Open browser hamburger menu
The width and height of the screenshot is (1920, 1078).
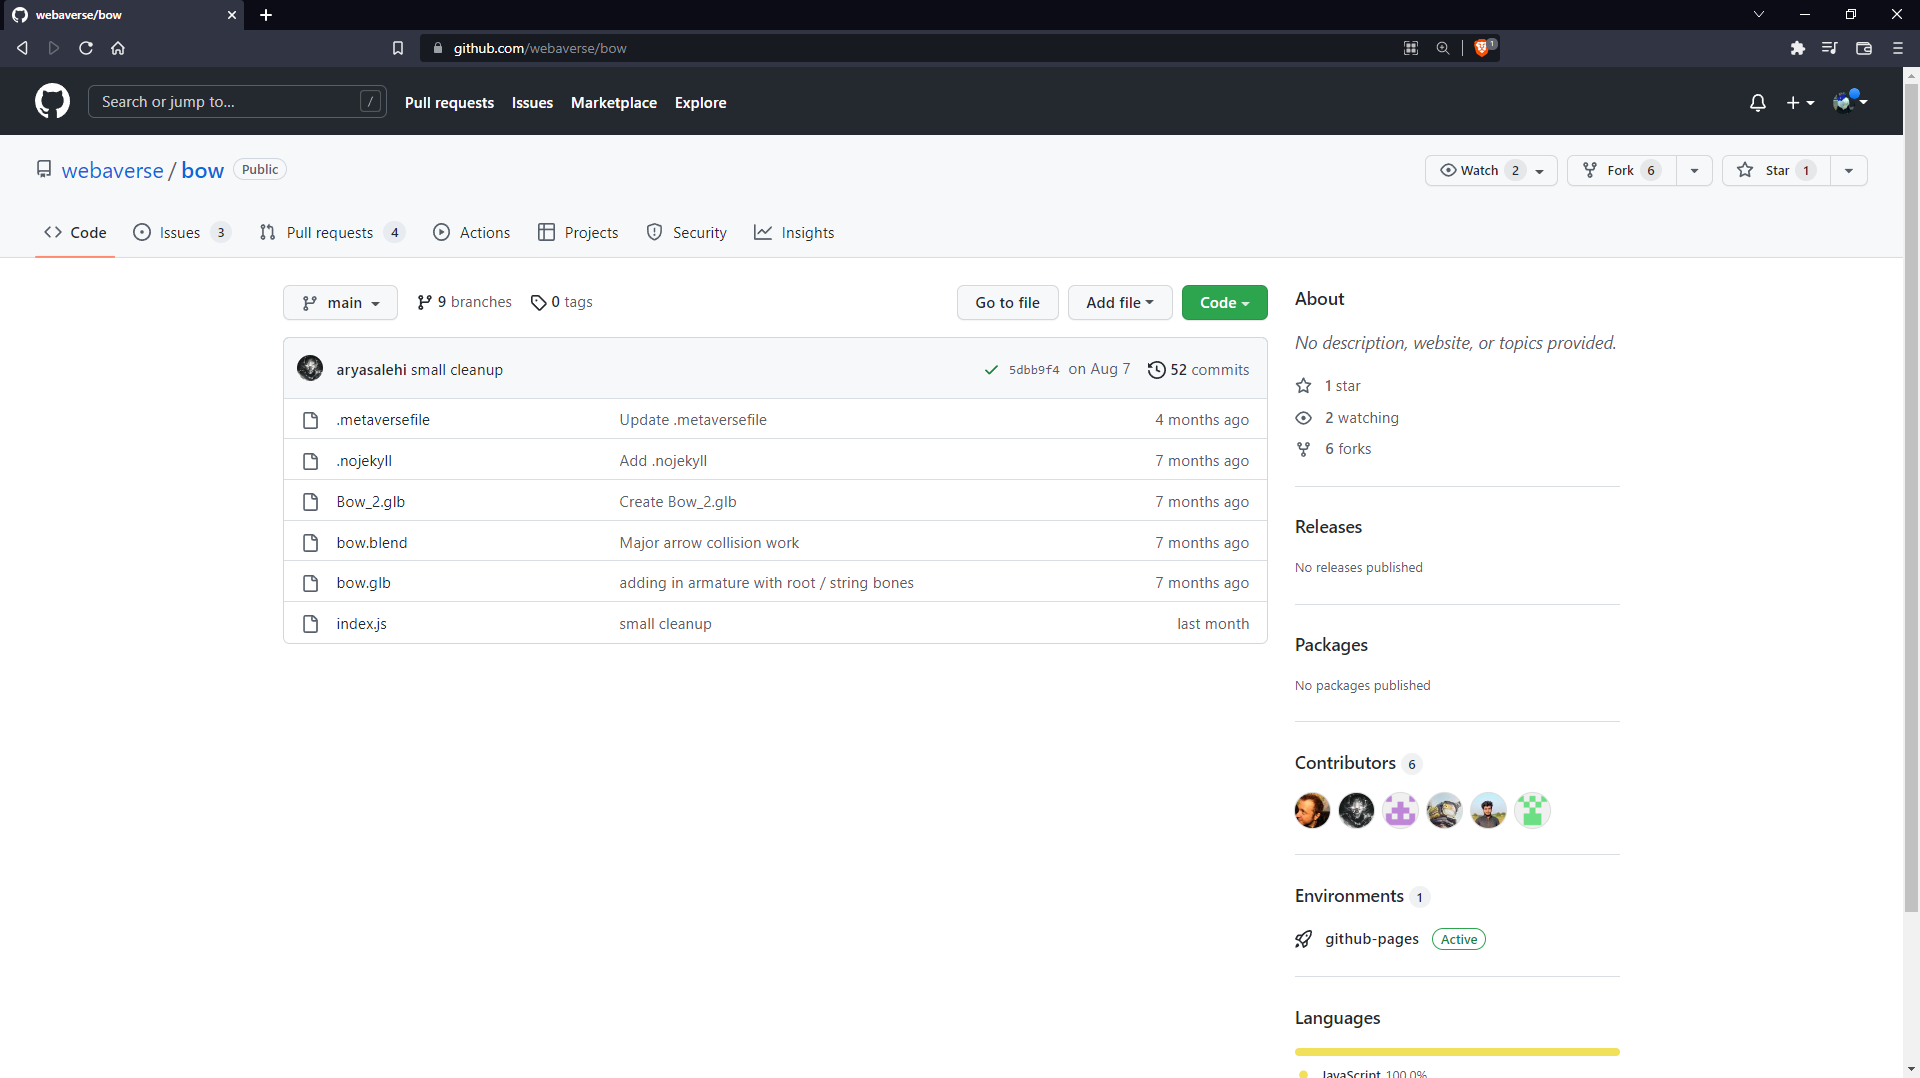coord(1898,48)
